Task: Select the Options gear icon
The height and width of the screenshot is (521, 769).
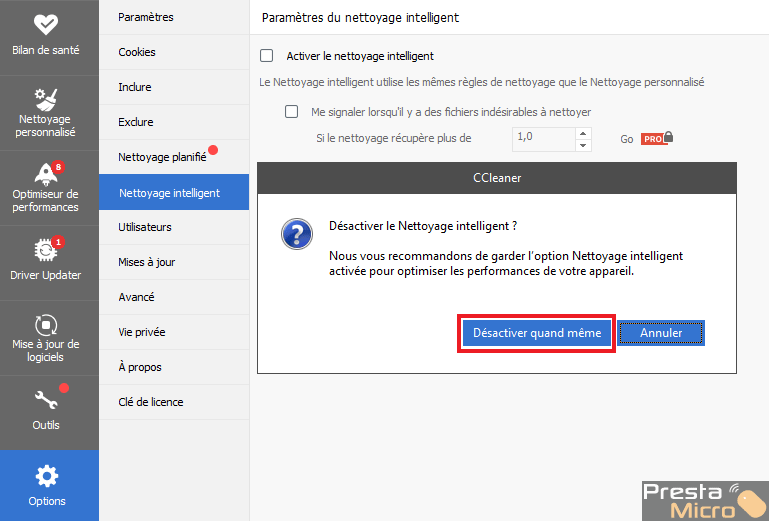Action: tap(47, 476)
